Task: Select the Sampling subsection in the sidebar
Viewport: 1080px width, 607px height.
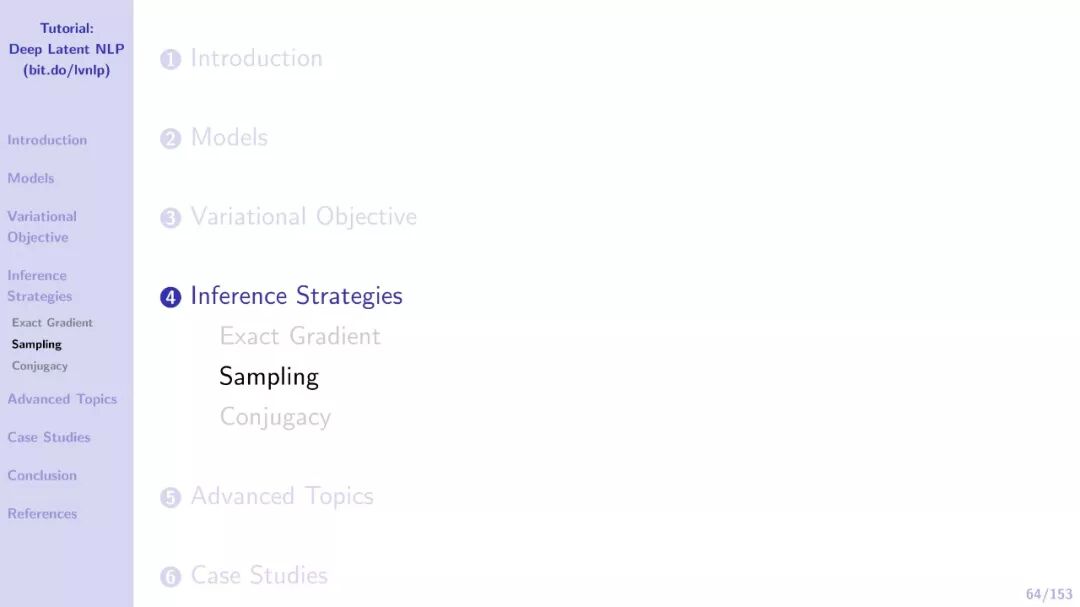Action: [x=37, y=344]
